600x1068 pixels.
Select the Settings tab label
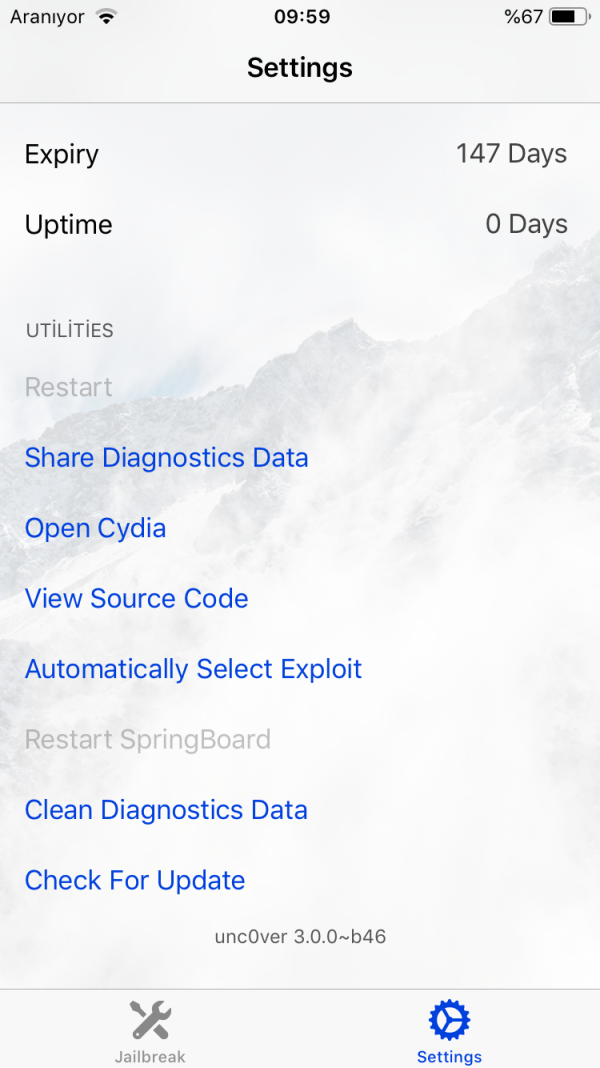pyautogui.click(x=449, y=1056)
